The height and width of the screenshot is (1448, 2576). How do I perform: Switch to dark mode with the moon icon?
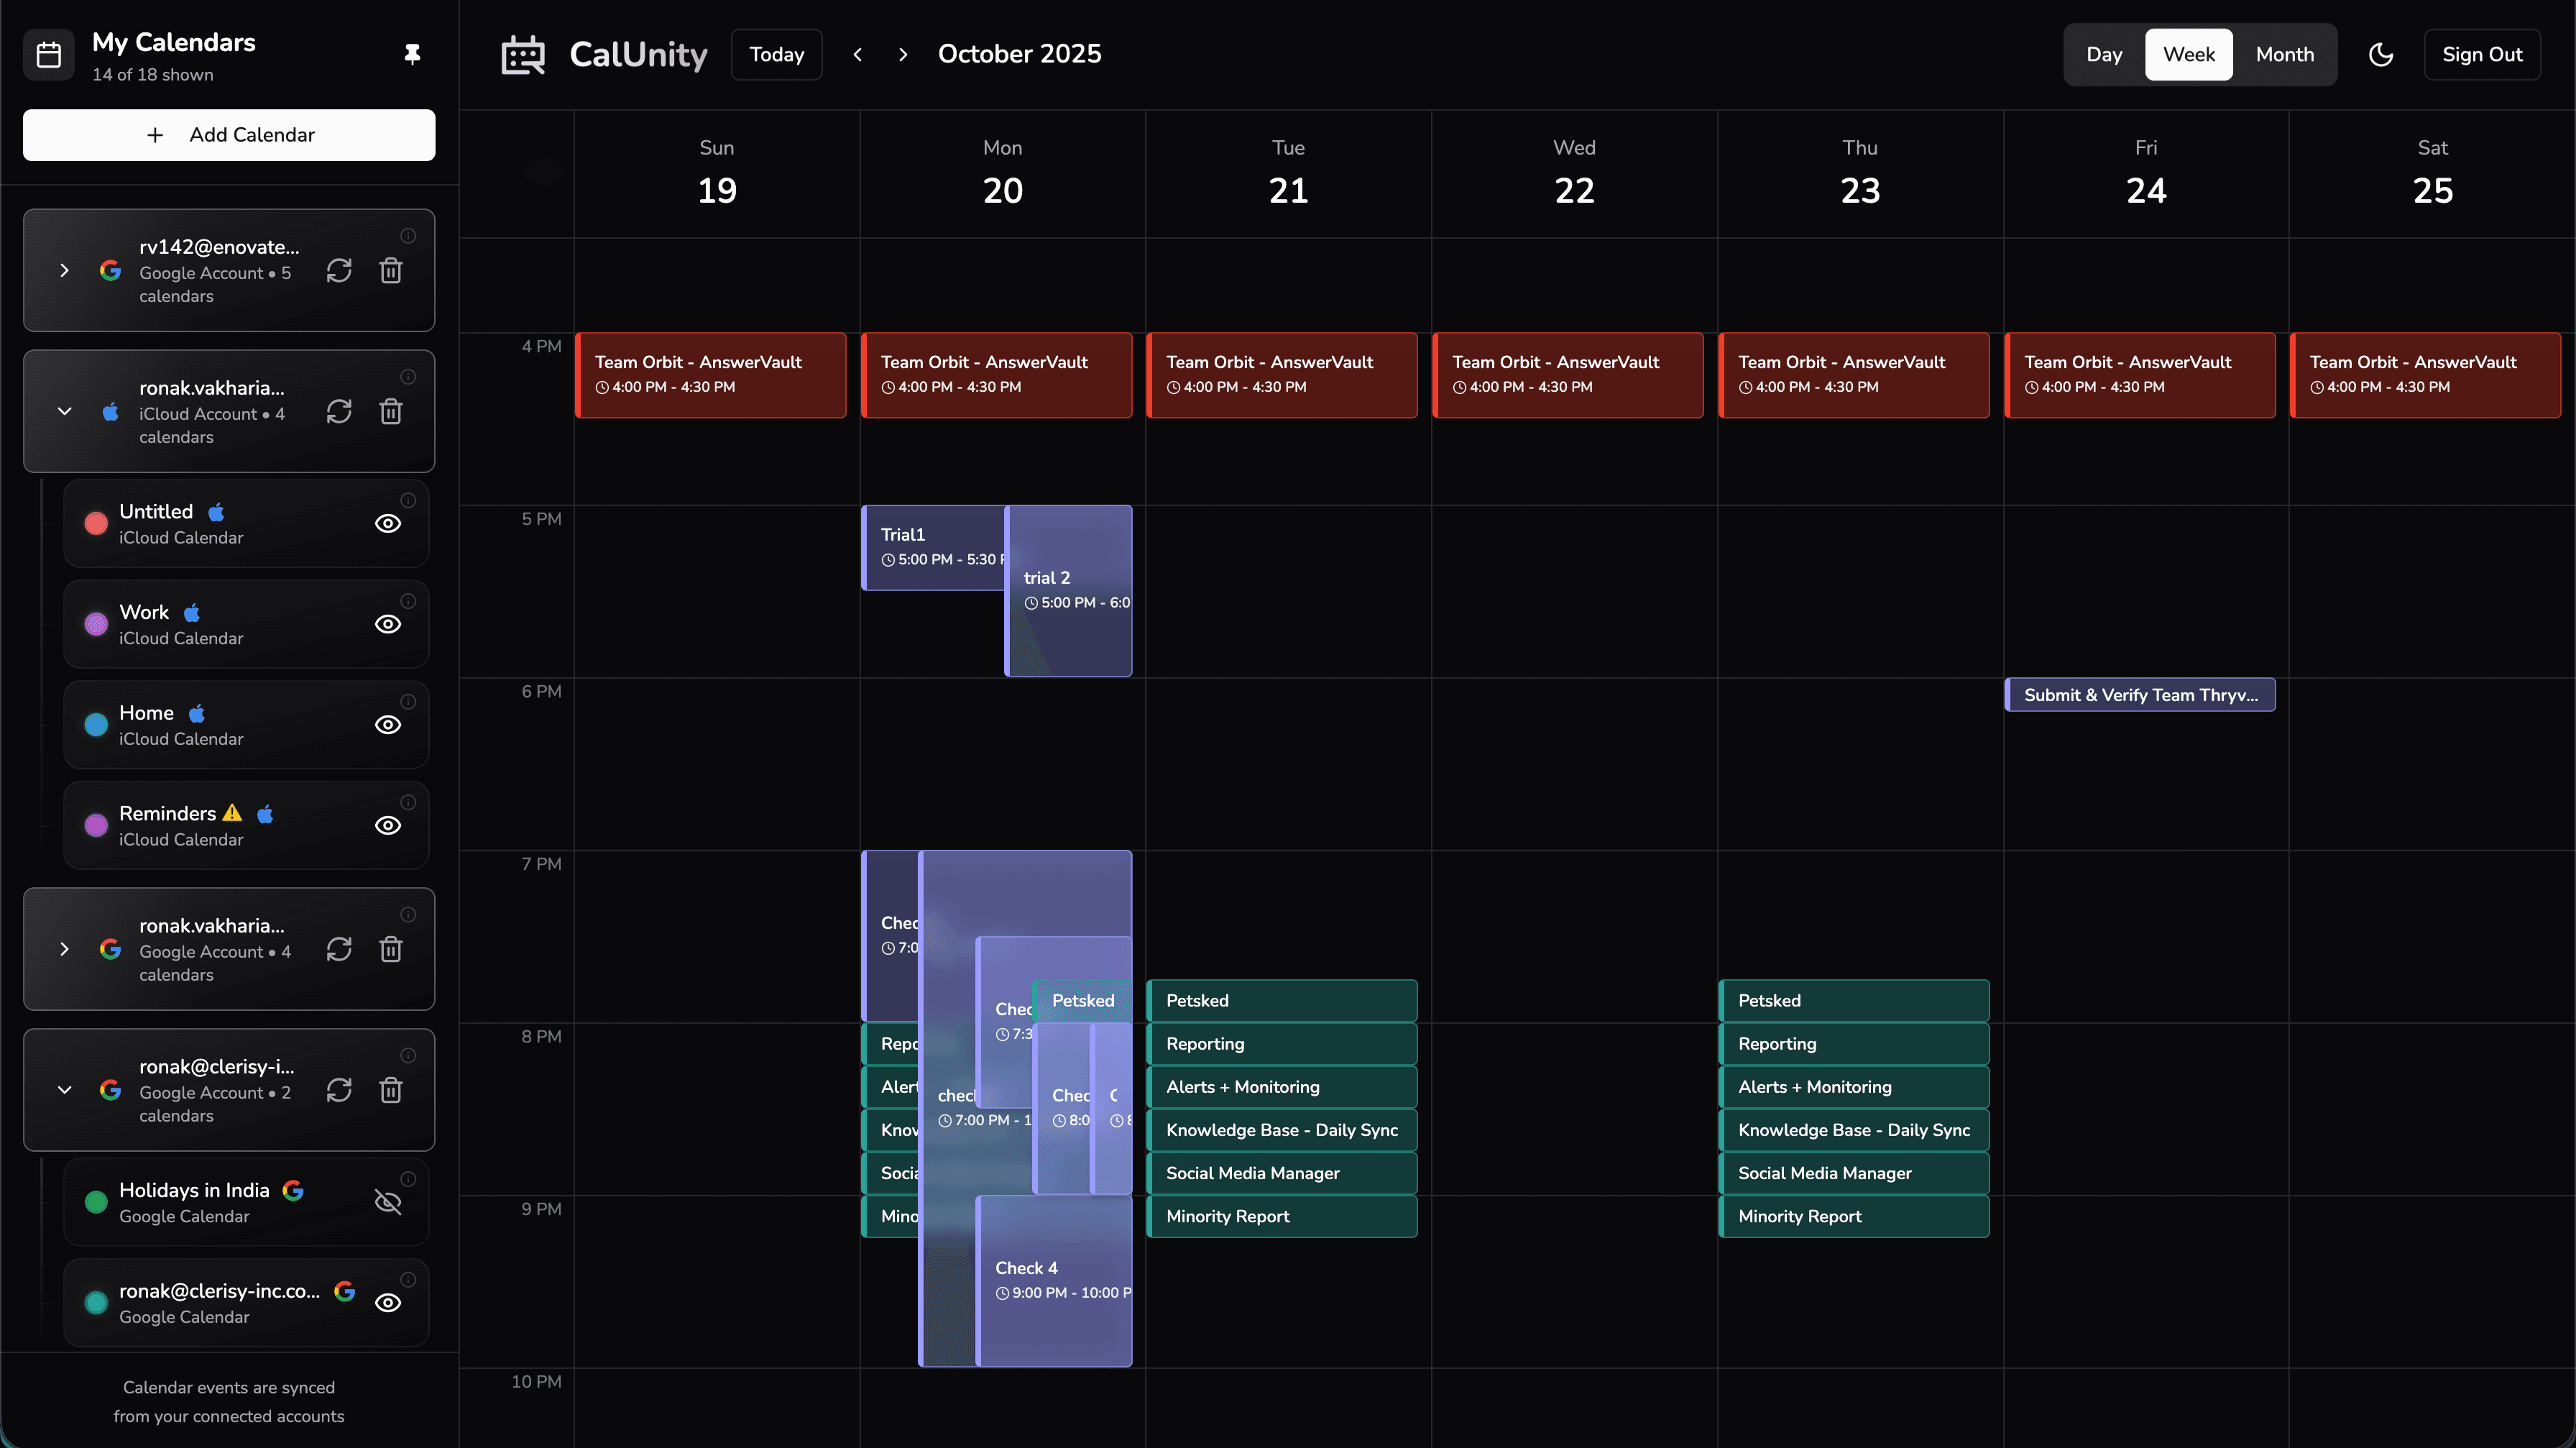pos(2380,54)
